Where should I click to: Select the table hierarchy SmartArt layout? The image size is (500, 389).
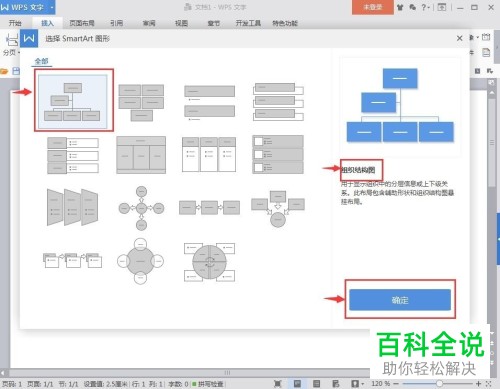coord(141,155)
